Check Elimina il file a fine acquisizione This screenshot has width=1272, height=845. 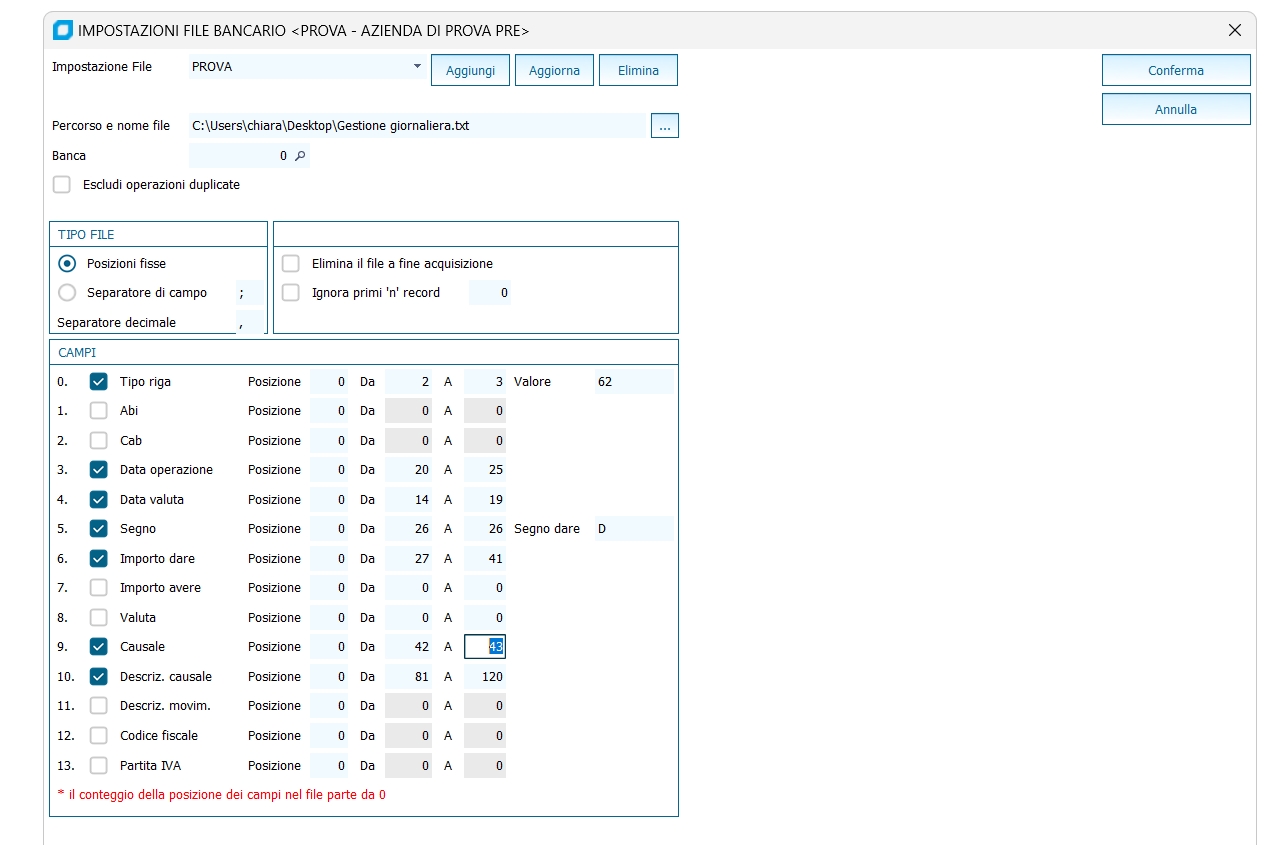291,264
